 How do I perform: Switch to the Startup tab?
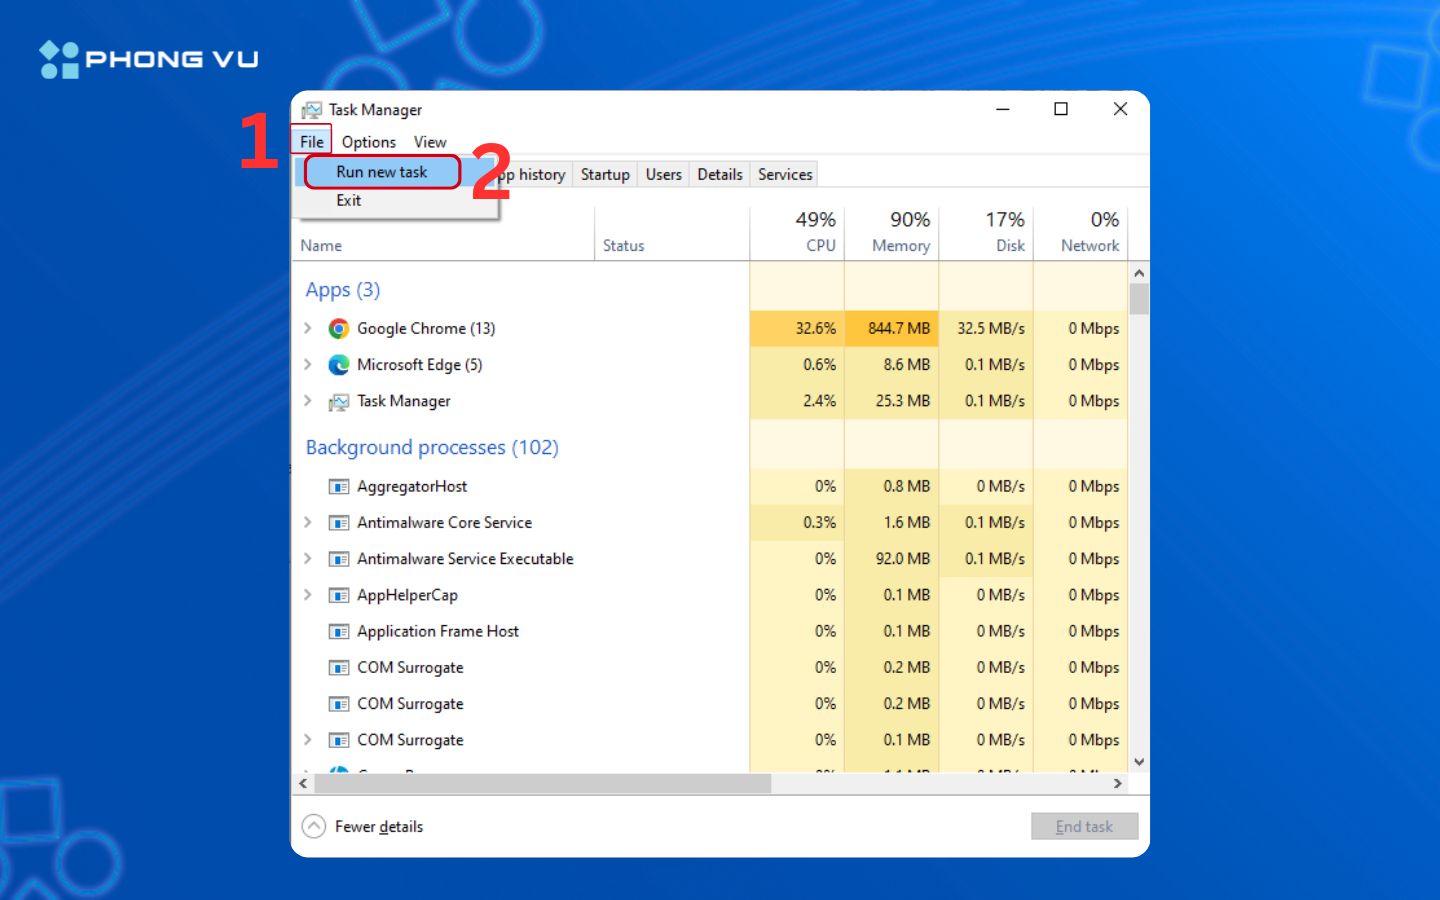(605, 174)
